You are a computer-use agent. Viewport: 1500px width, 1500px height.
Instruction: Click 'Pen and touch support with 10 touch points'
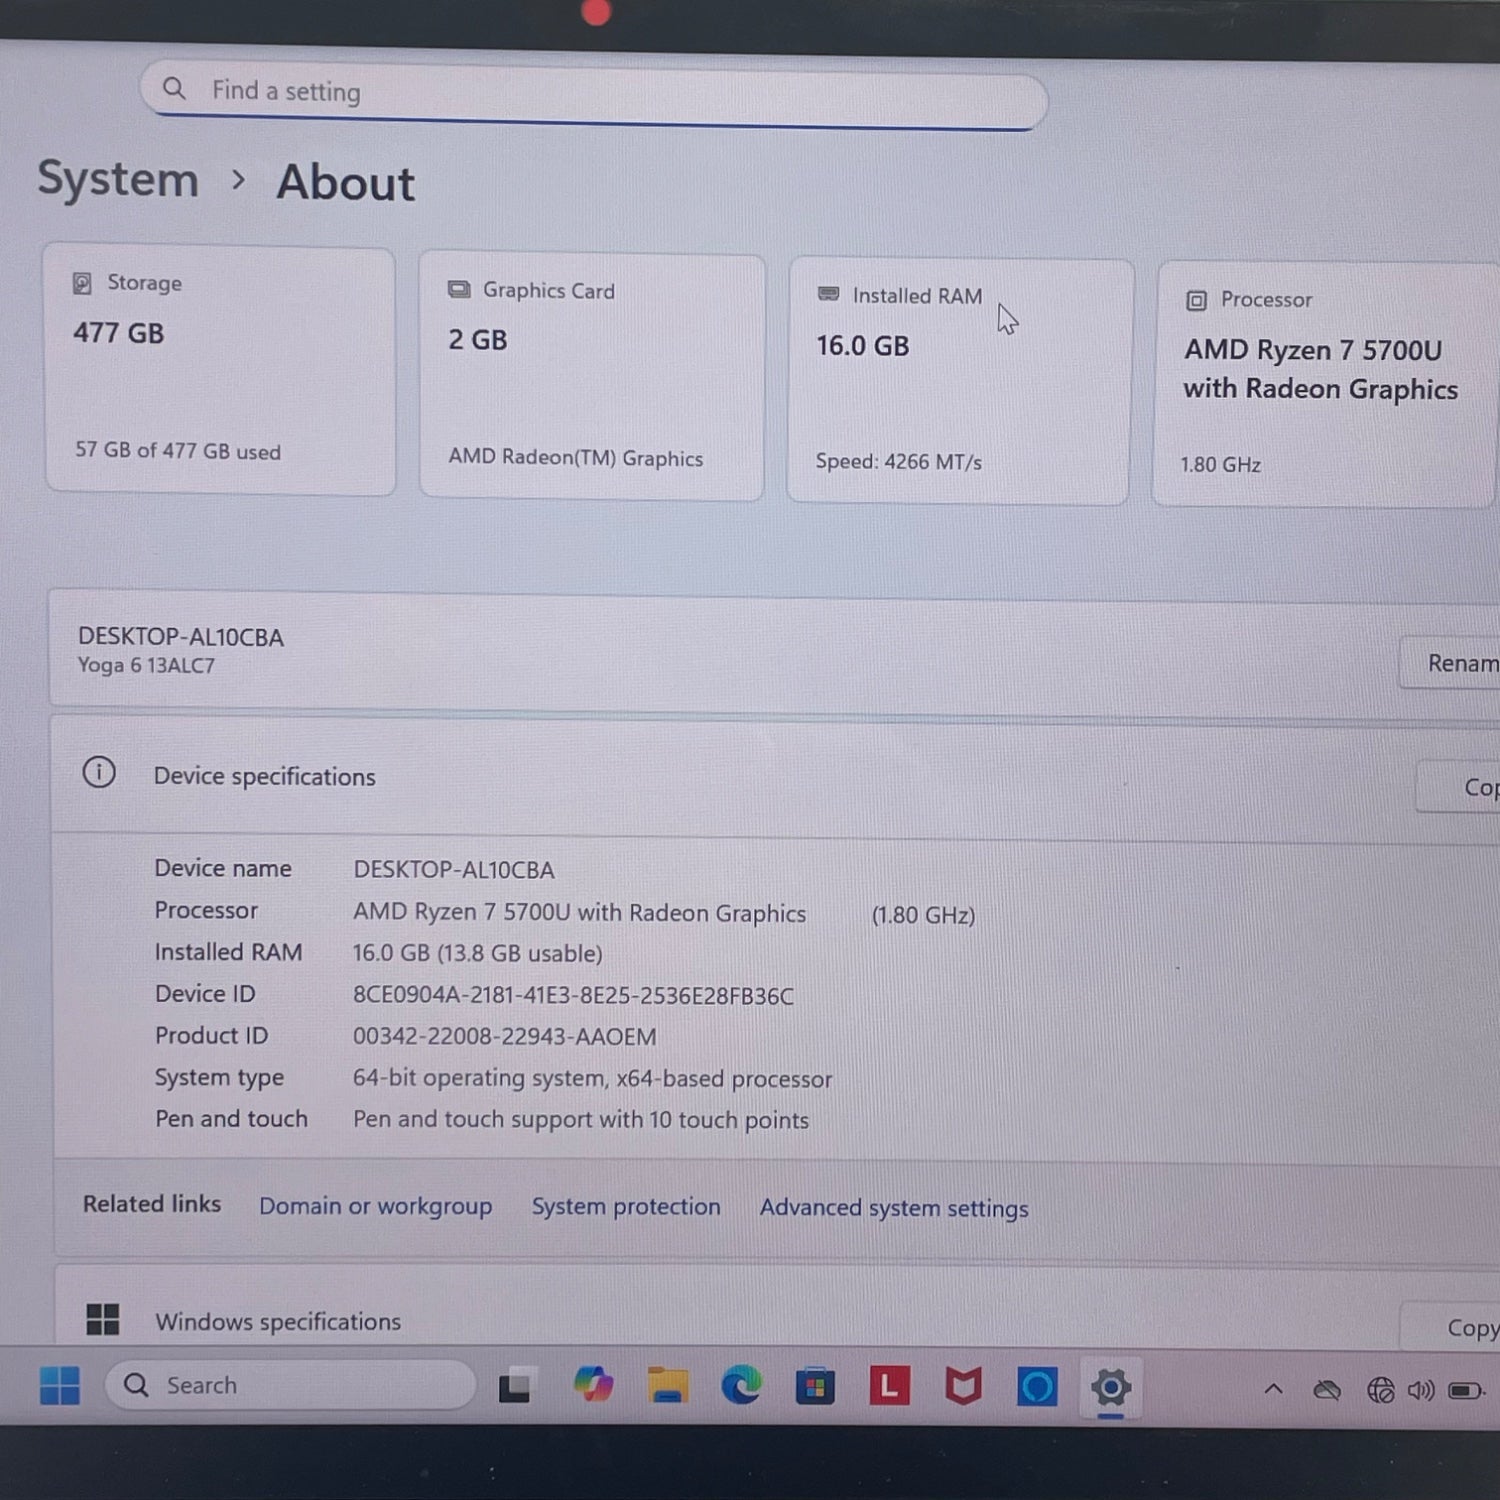[581, 1120]
